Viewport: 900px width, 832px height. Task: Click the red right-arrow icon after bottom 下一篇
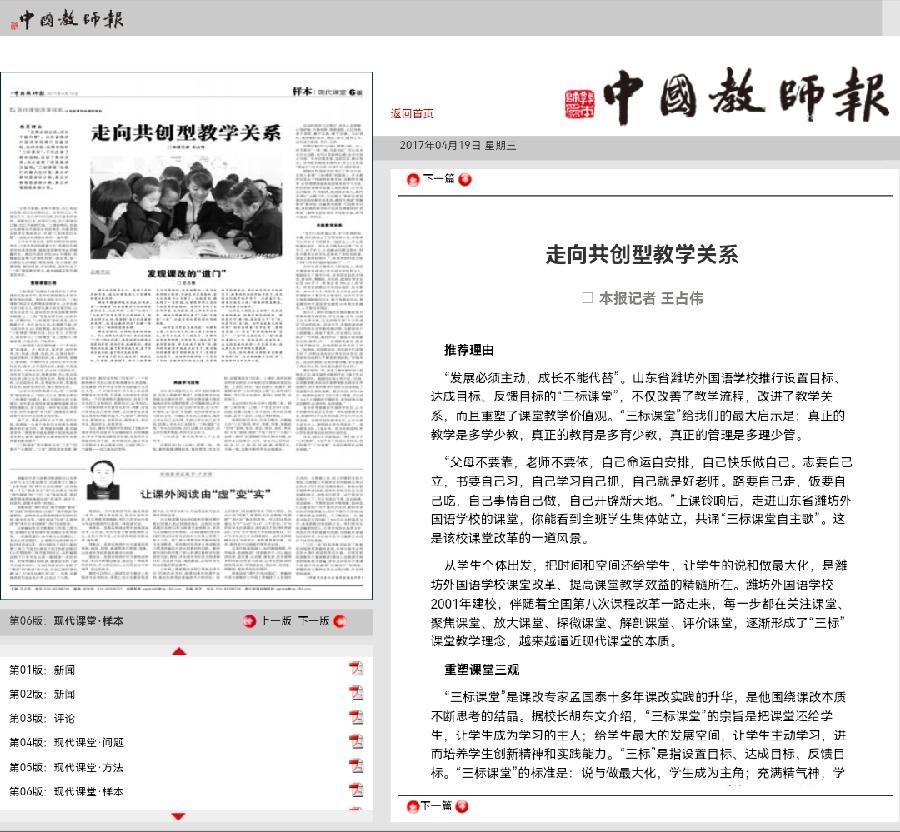click(462, 806)
